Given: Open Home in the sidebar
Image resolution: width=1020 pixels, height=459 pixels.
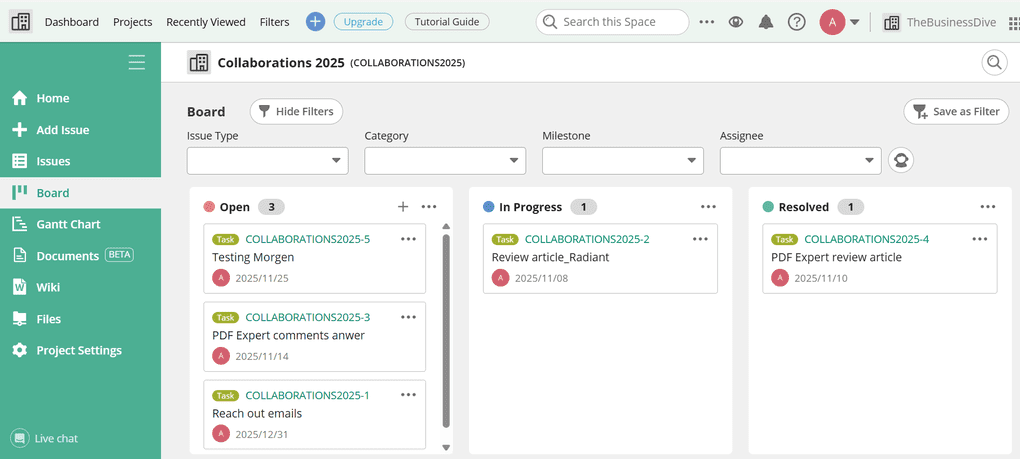Looking at the screenshot, I should (x=80, y=98).
